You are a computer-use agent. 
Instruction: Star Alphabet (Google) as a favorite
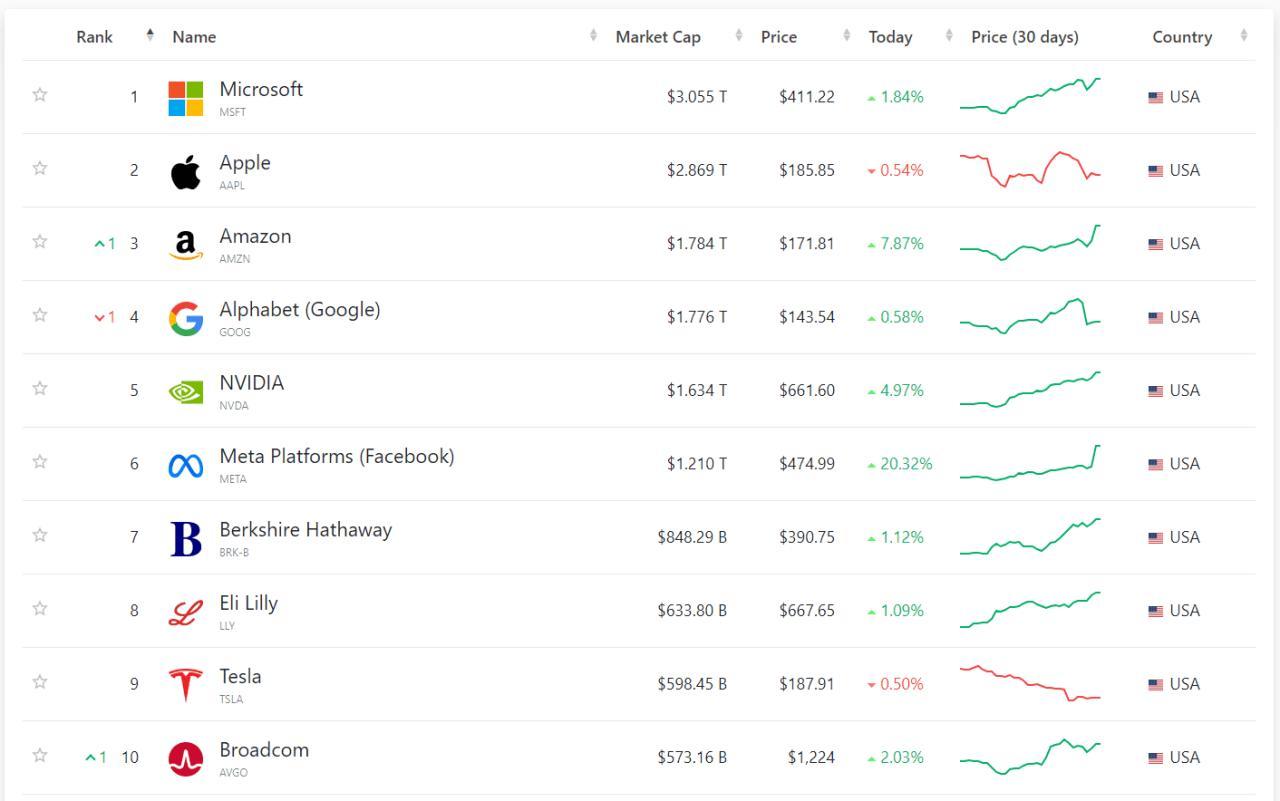tap(40, 314)
